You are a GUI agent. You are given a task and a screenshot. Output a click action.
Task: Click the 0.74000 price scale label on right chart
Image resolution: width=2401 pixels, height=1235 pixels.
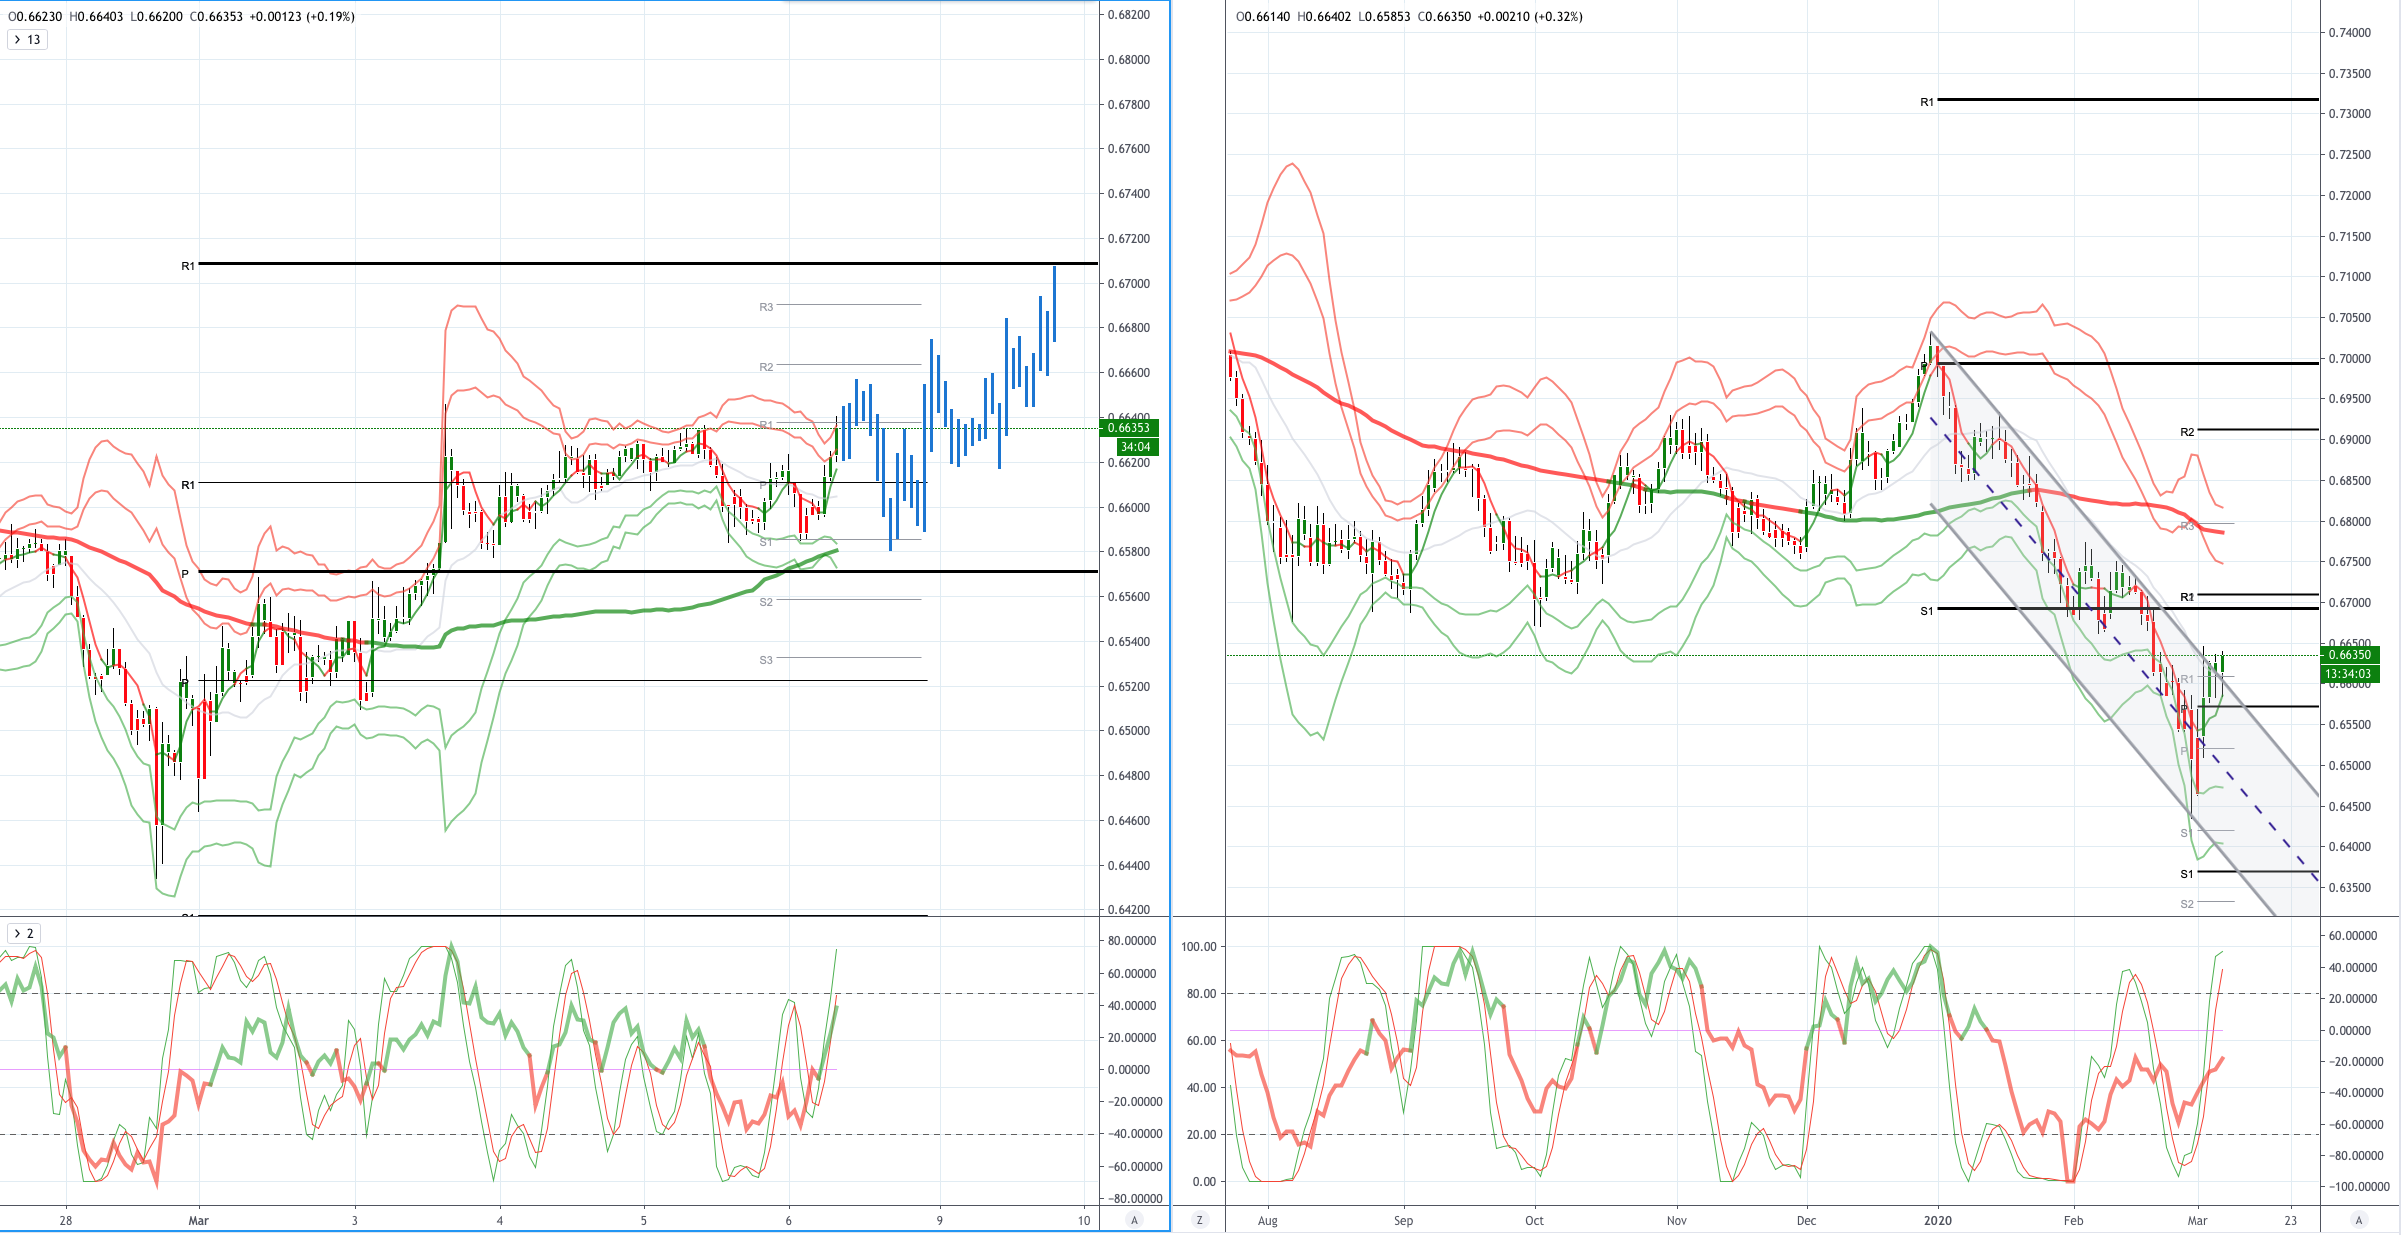(2350, 33)
